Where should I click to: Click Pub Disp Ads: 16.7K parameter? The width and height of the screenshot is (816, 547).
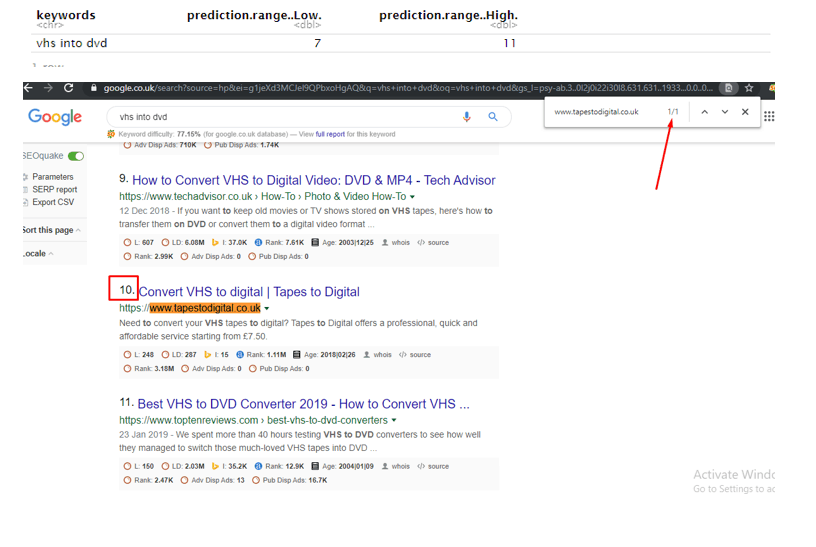290,480
